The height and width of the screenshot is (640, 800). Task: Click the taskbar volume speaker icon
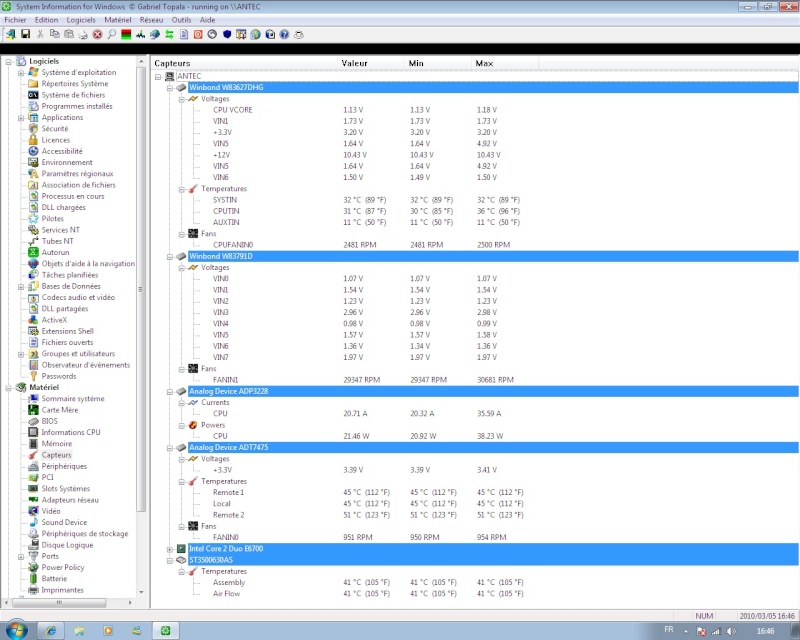coord(731,631)
